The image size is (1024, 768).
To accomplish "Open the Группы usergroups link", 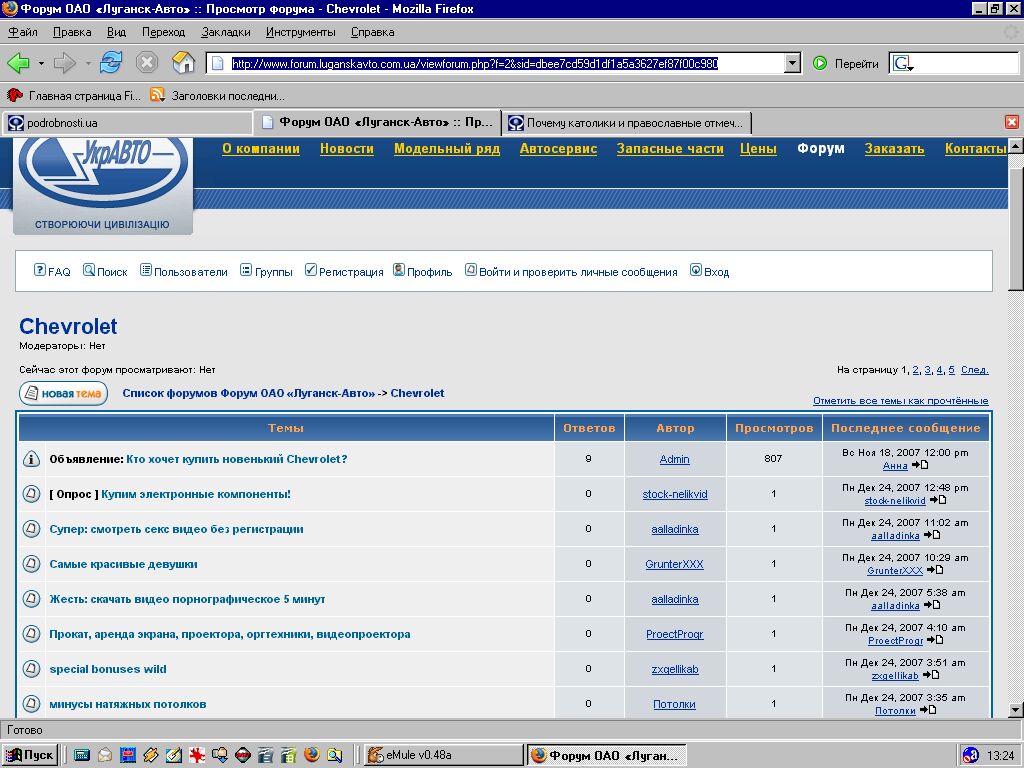I will (266, 271).
